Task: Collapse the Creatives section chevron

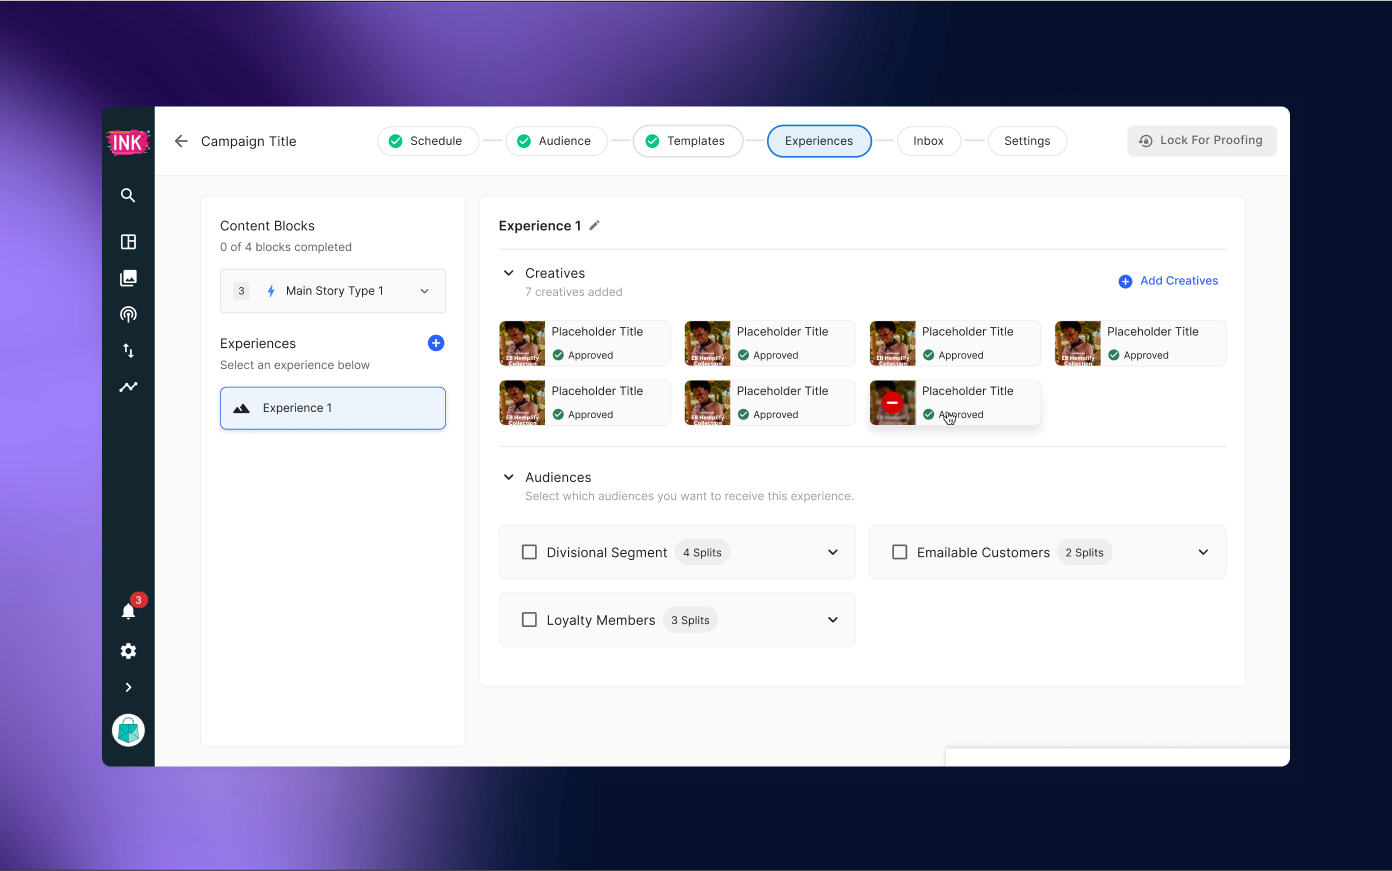Action: coord(508,273)
